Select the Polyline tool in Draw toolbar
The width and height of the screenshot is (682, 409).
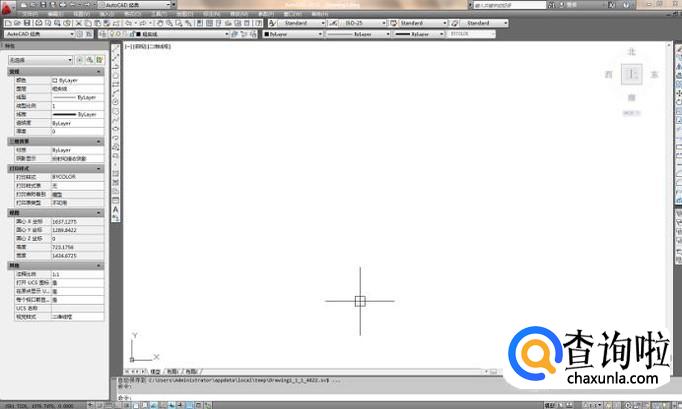116,66
